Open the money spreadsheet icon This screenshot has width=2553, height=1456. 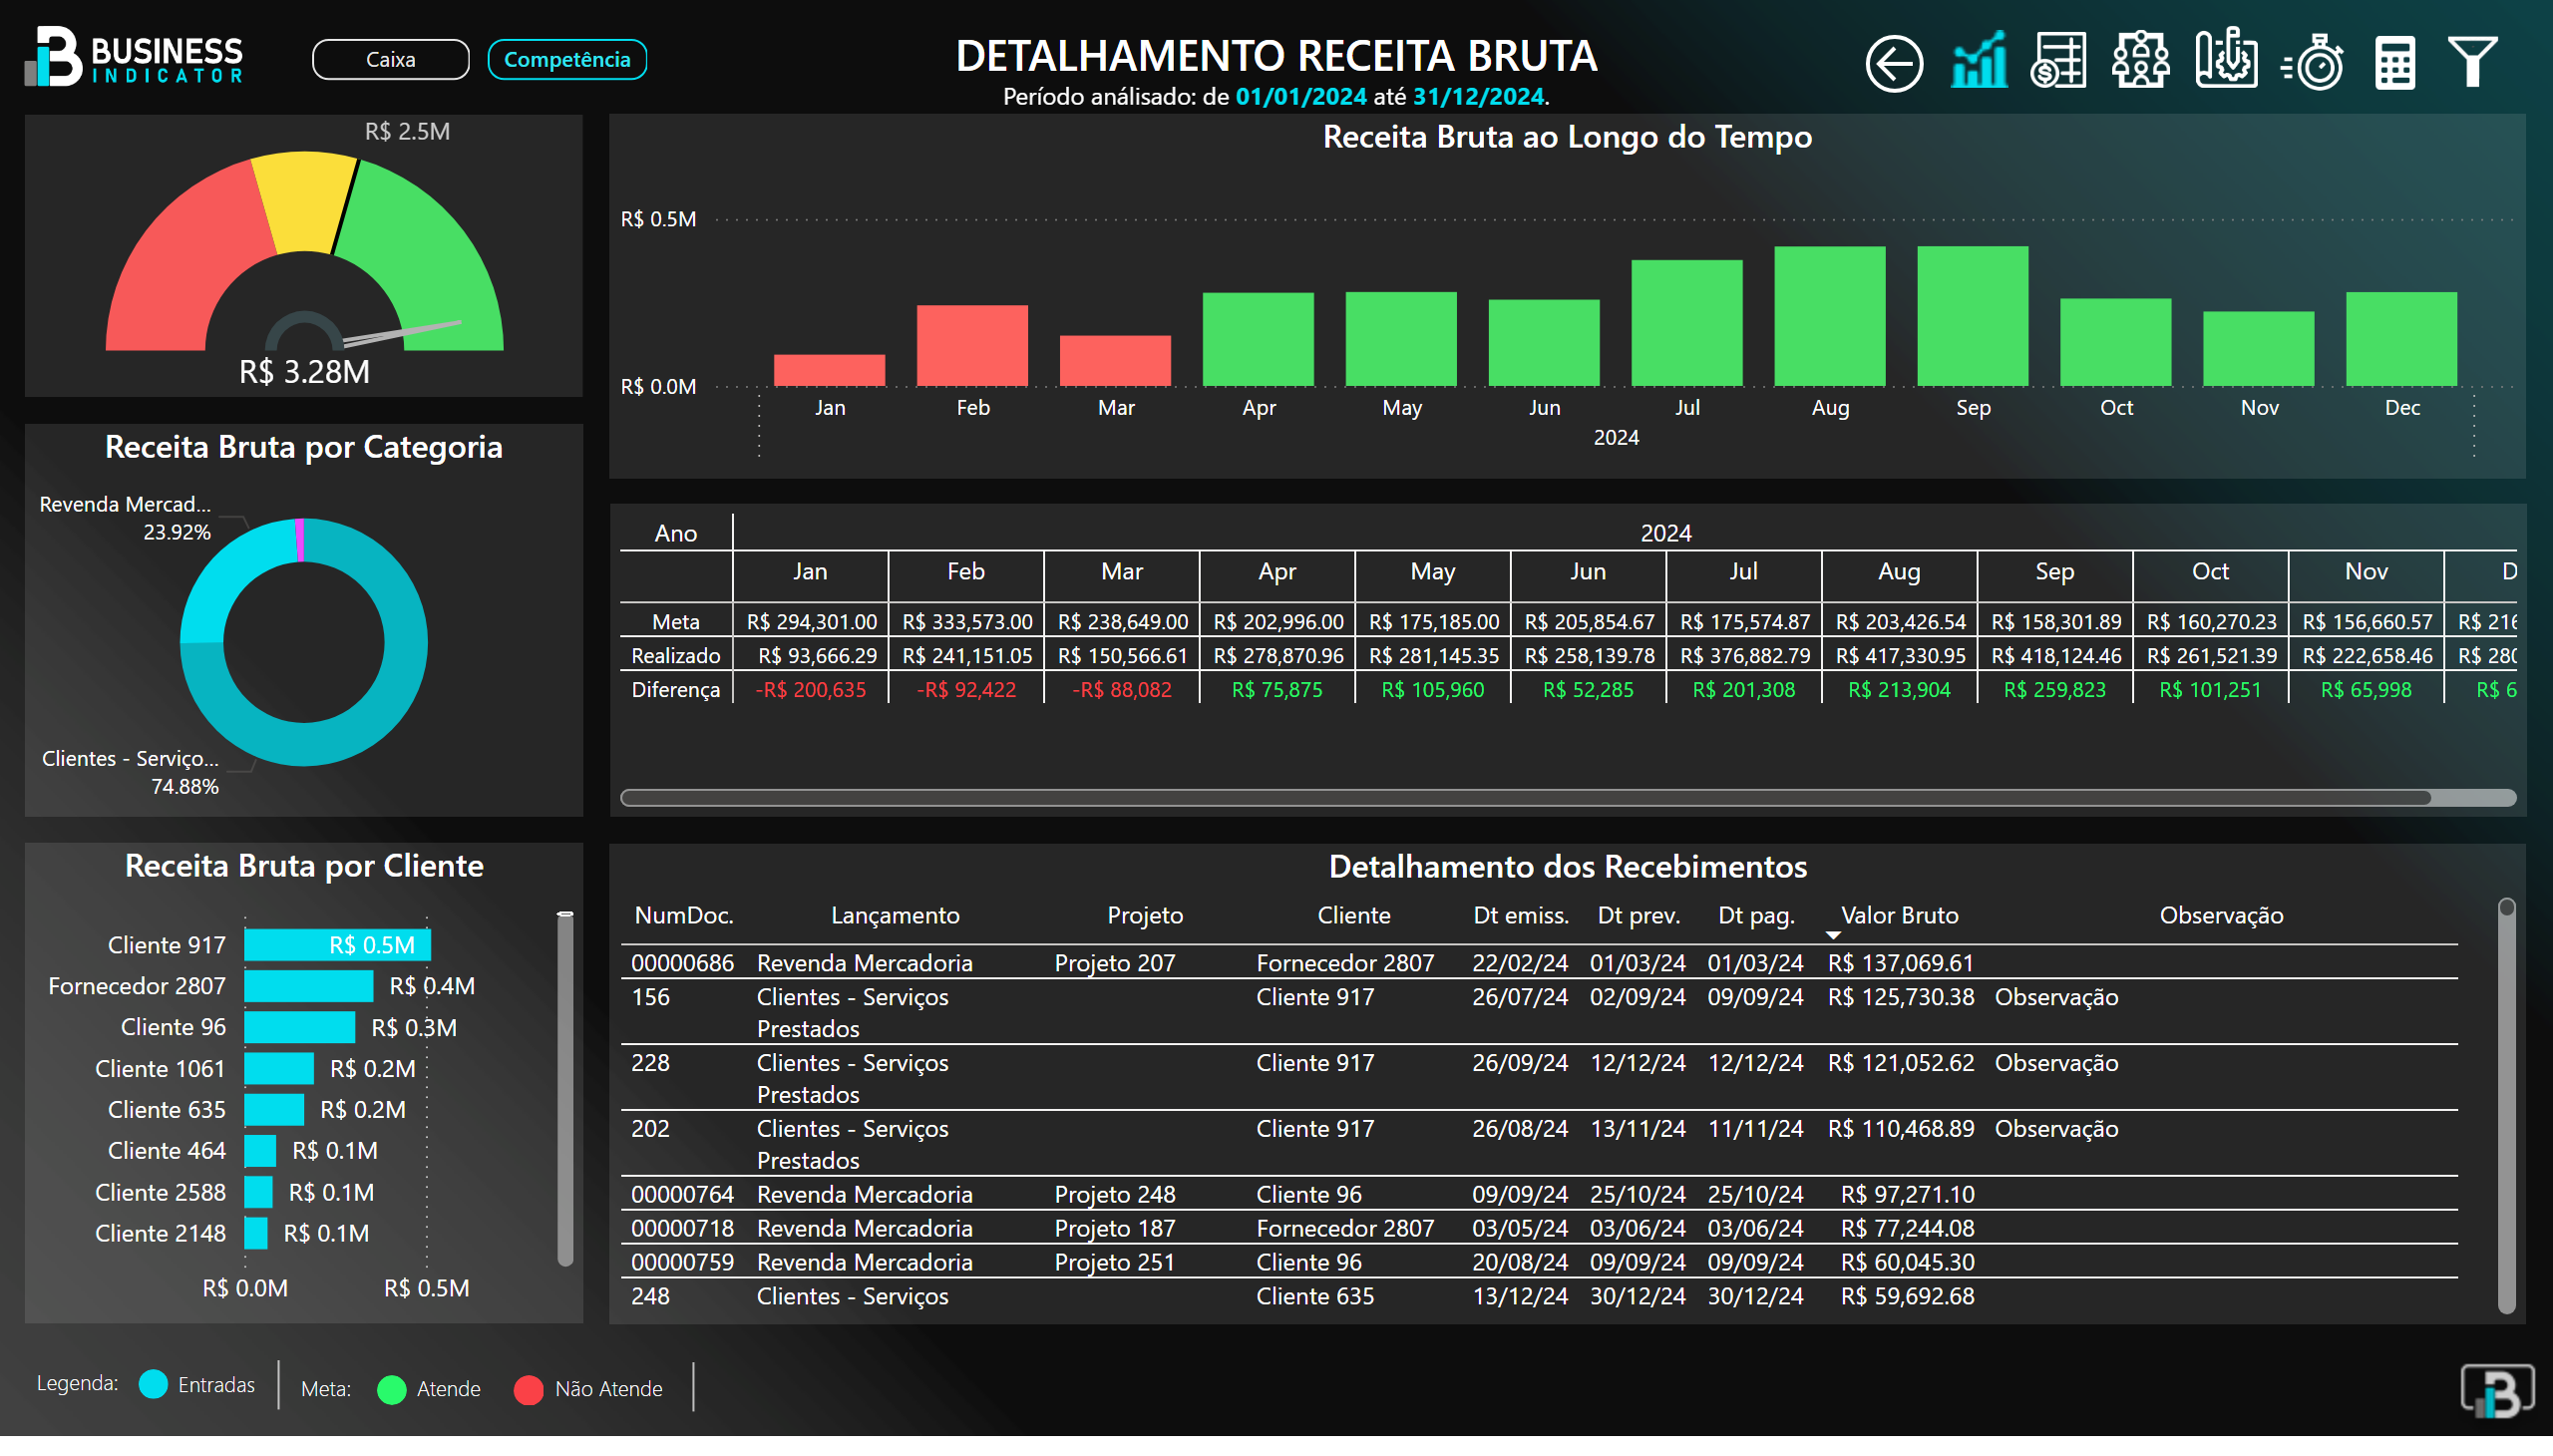[x=2058, y=61]
